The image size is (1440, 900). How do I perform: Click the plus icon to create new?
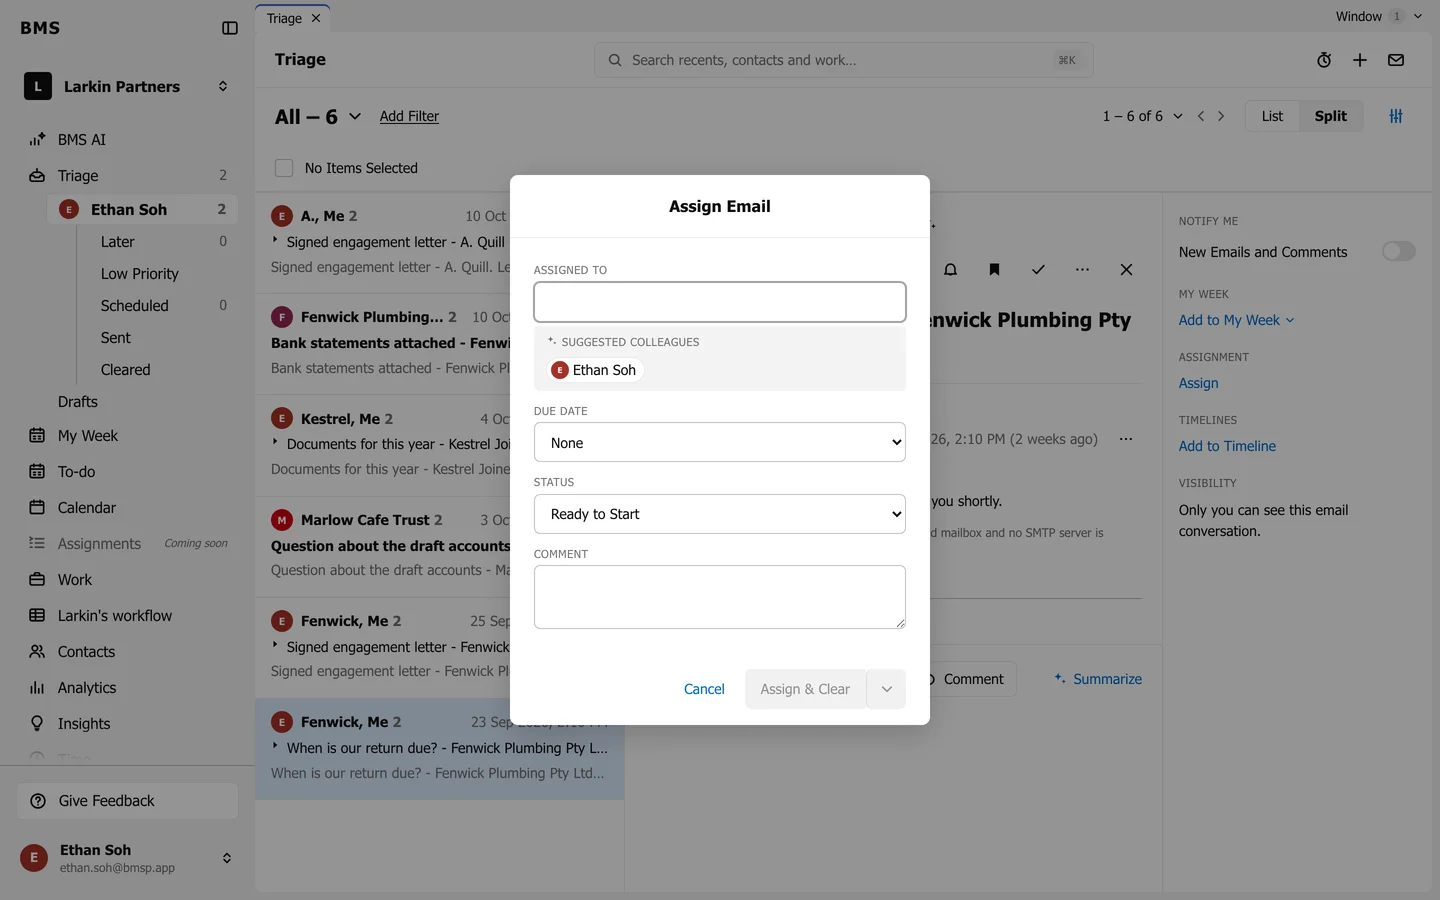tap(1360, 60)
